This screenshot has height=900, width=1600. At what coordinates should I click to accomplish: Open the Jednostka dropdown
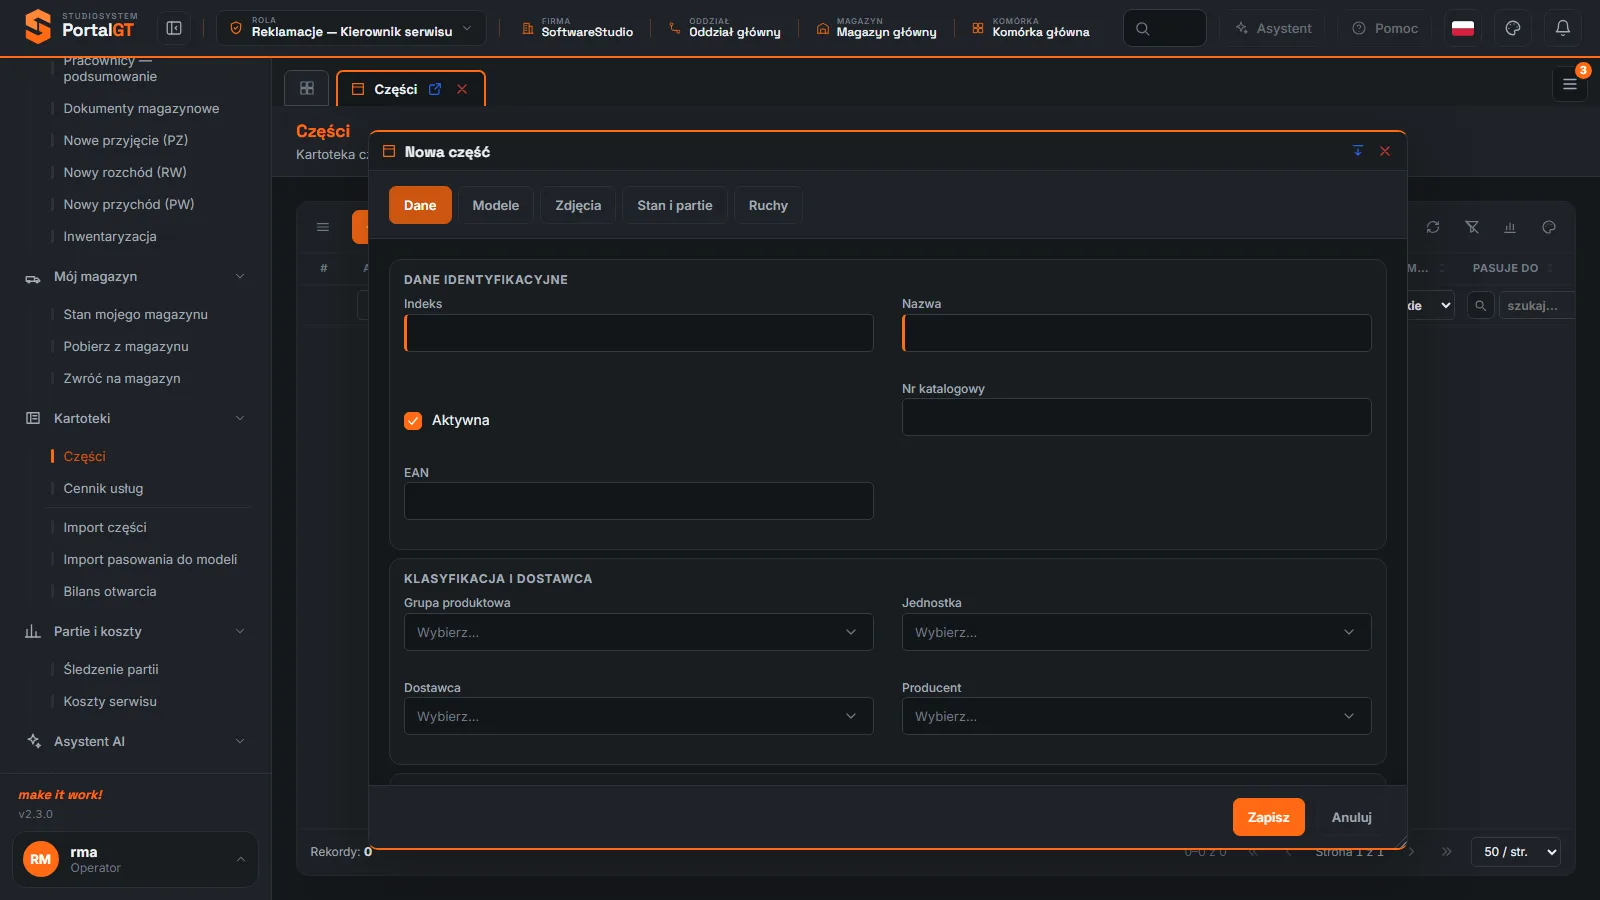(x=1137, y=632)
